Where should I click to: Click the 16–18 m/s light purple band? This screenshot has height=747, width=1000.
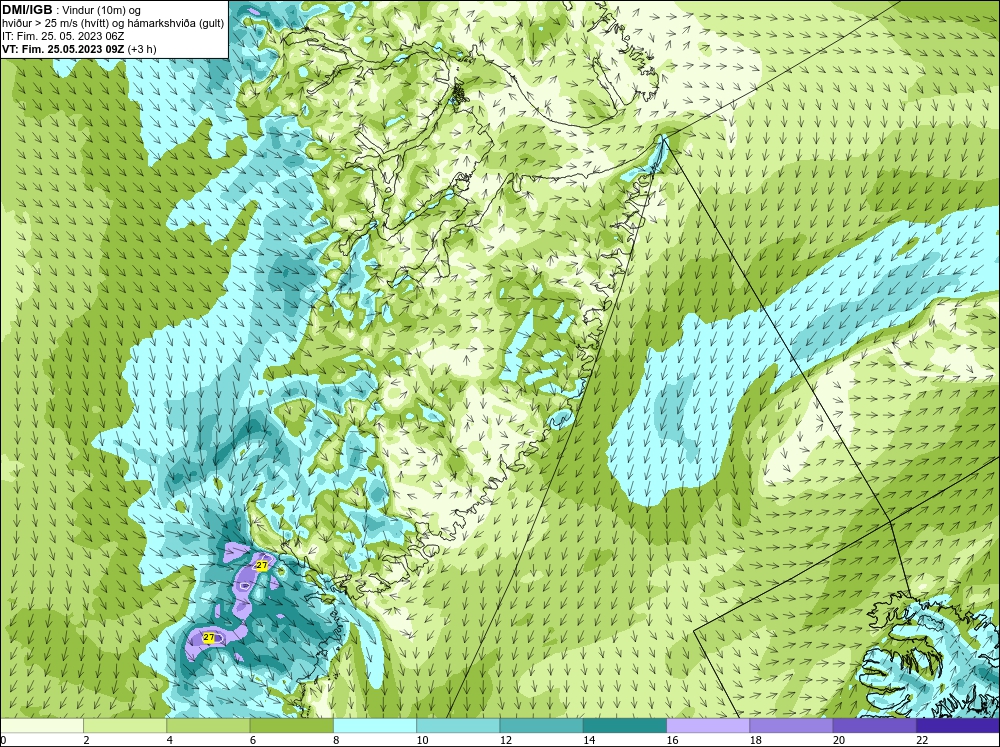click(x=708, y=726)
